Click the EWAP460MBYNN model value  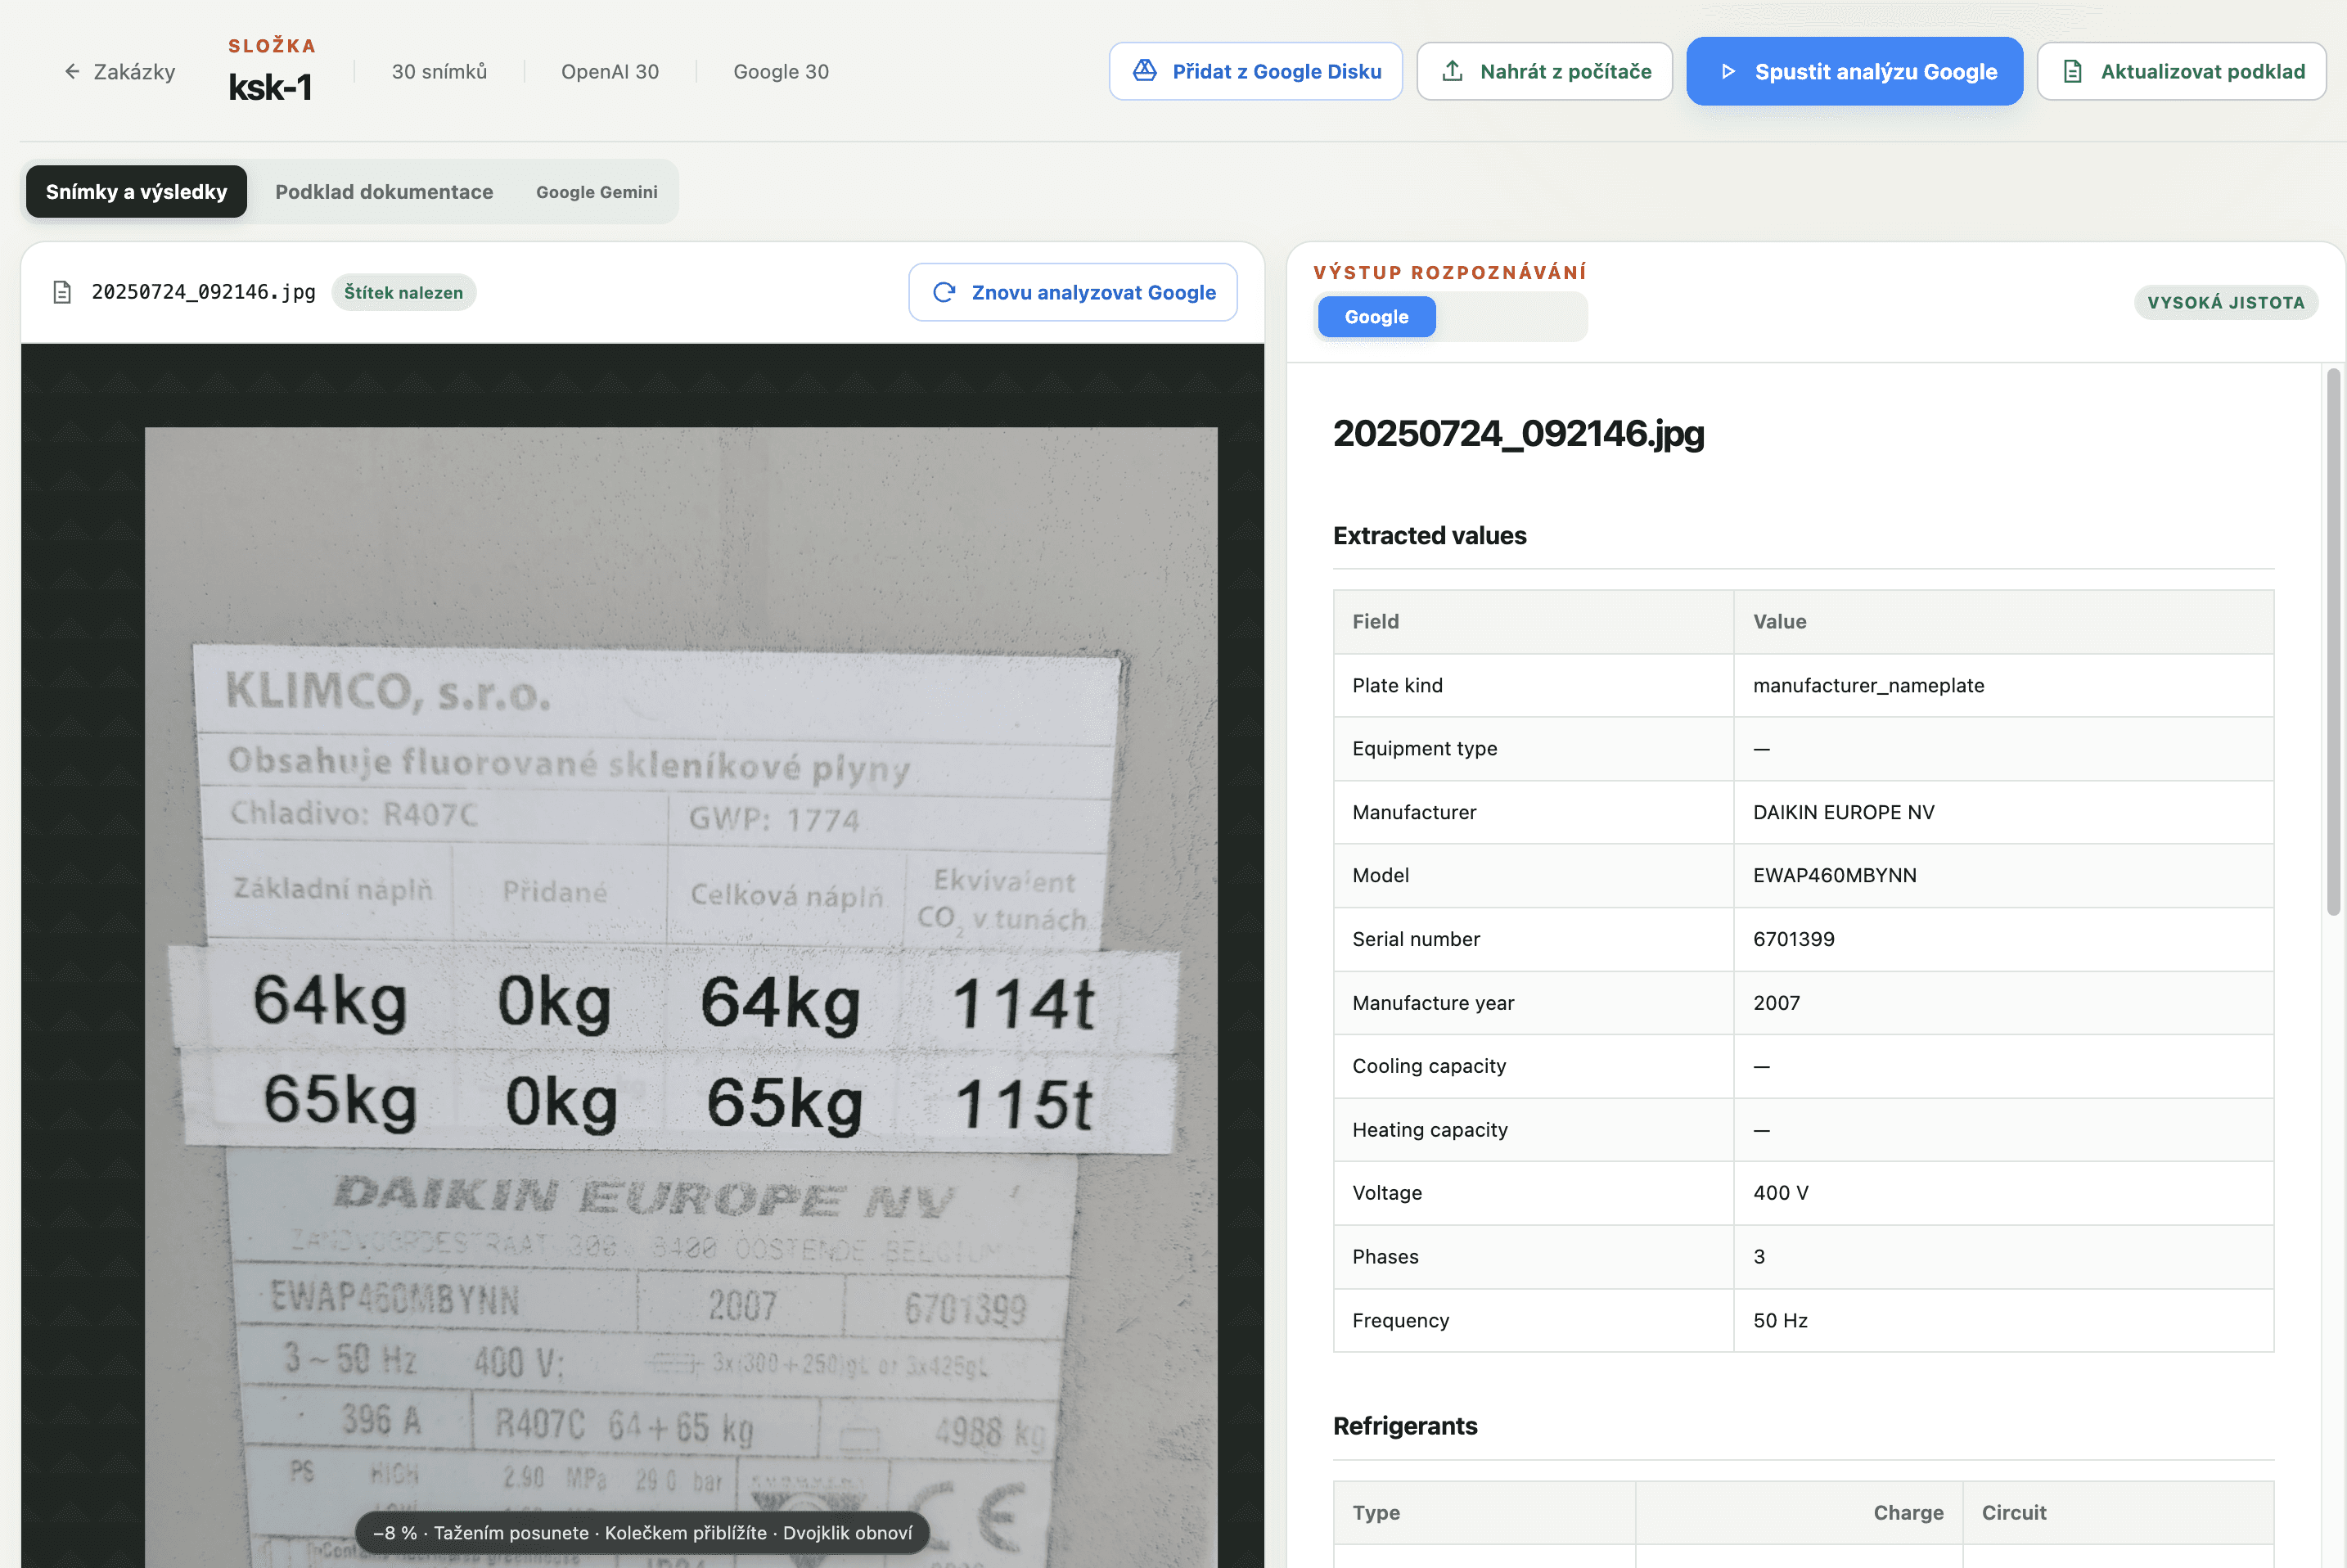pos(1834,875)
